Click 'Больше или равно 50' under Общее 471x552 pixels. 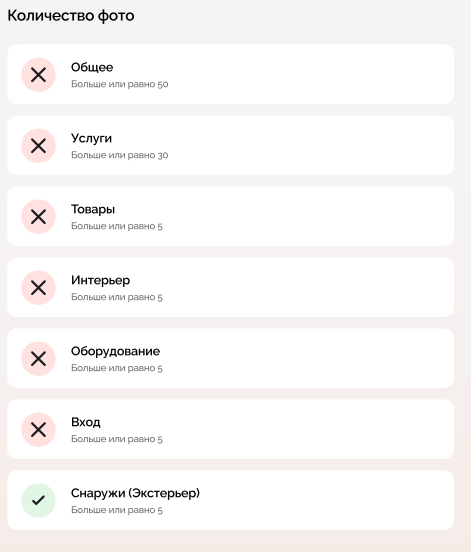[120, 84]
